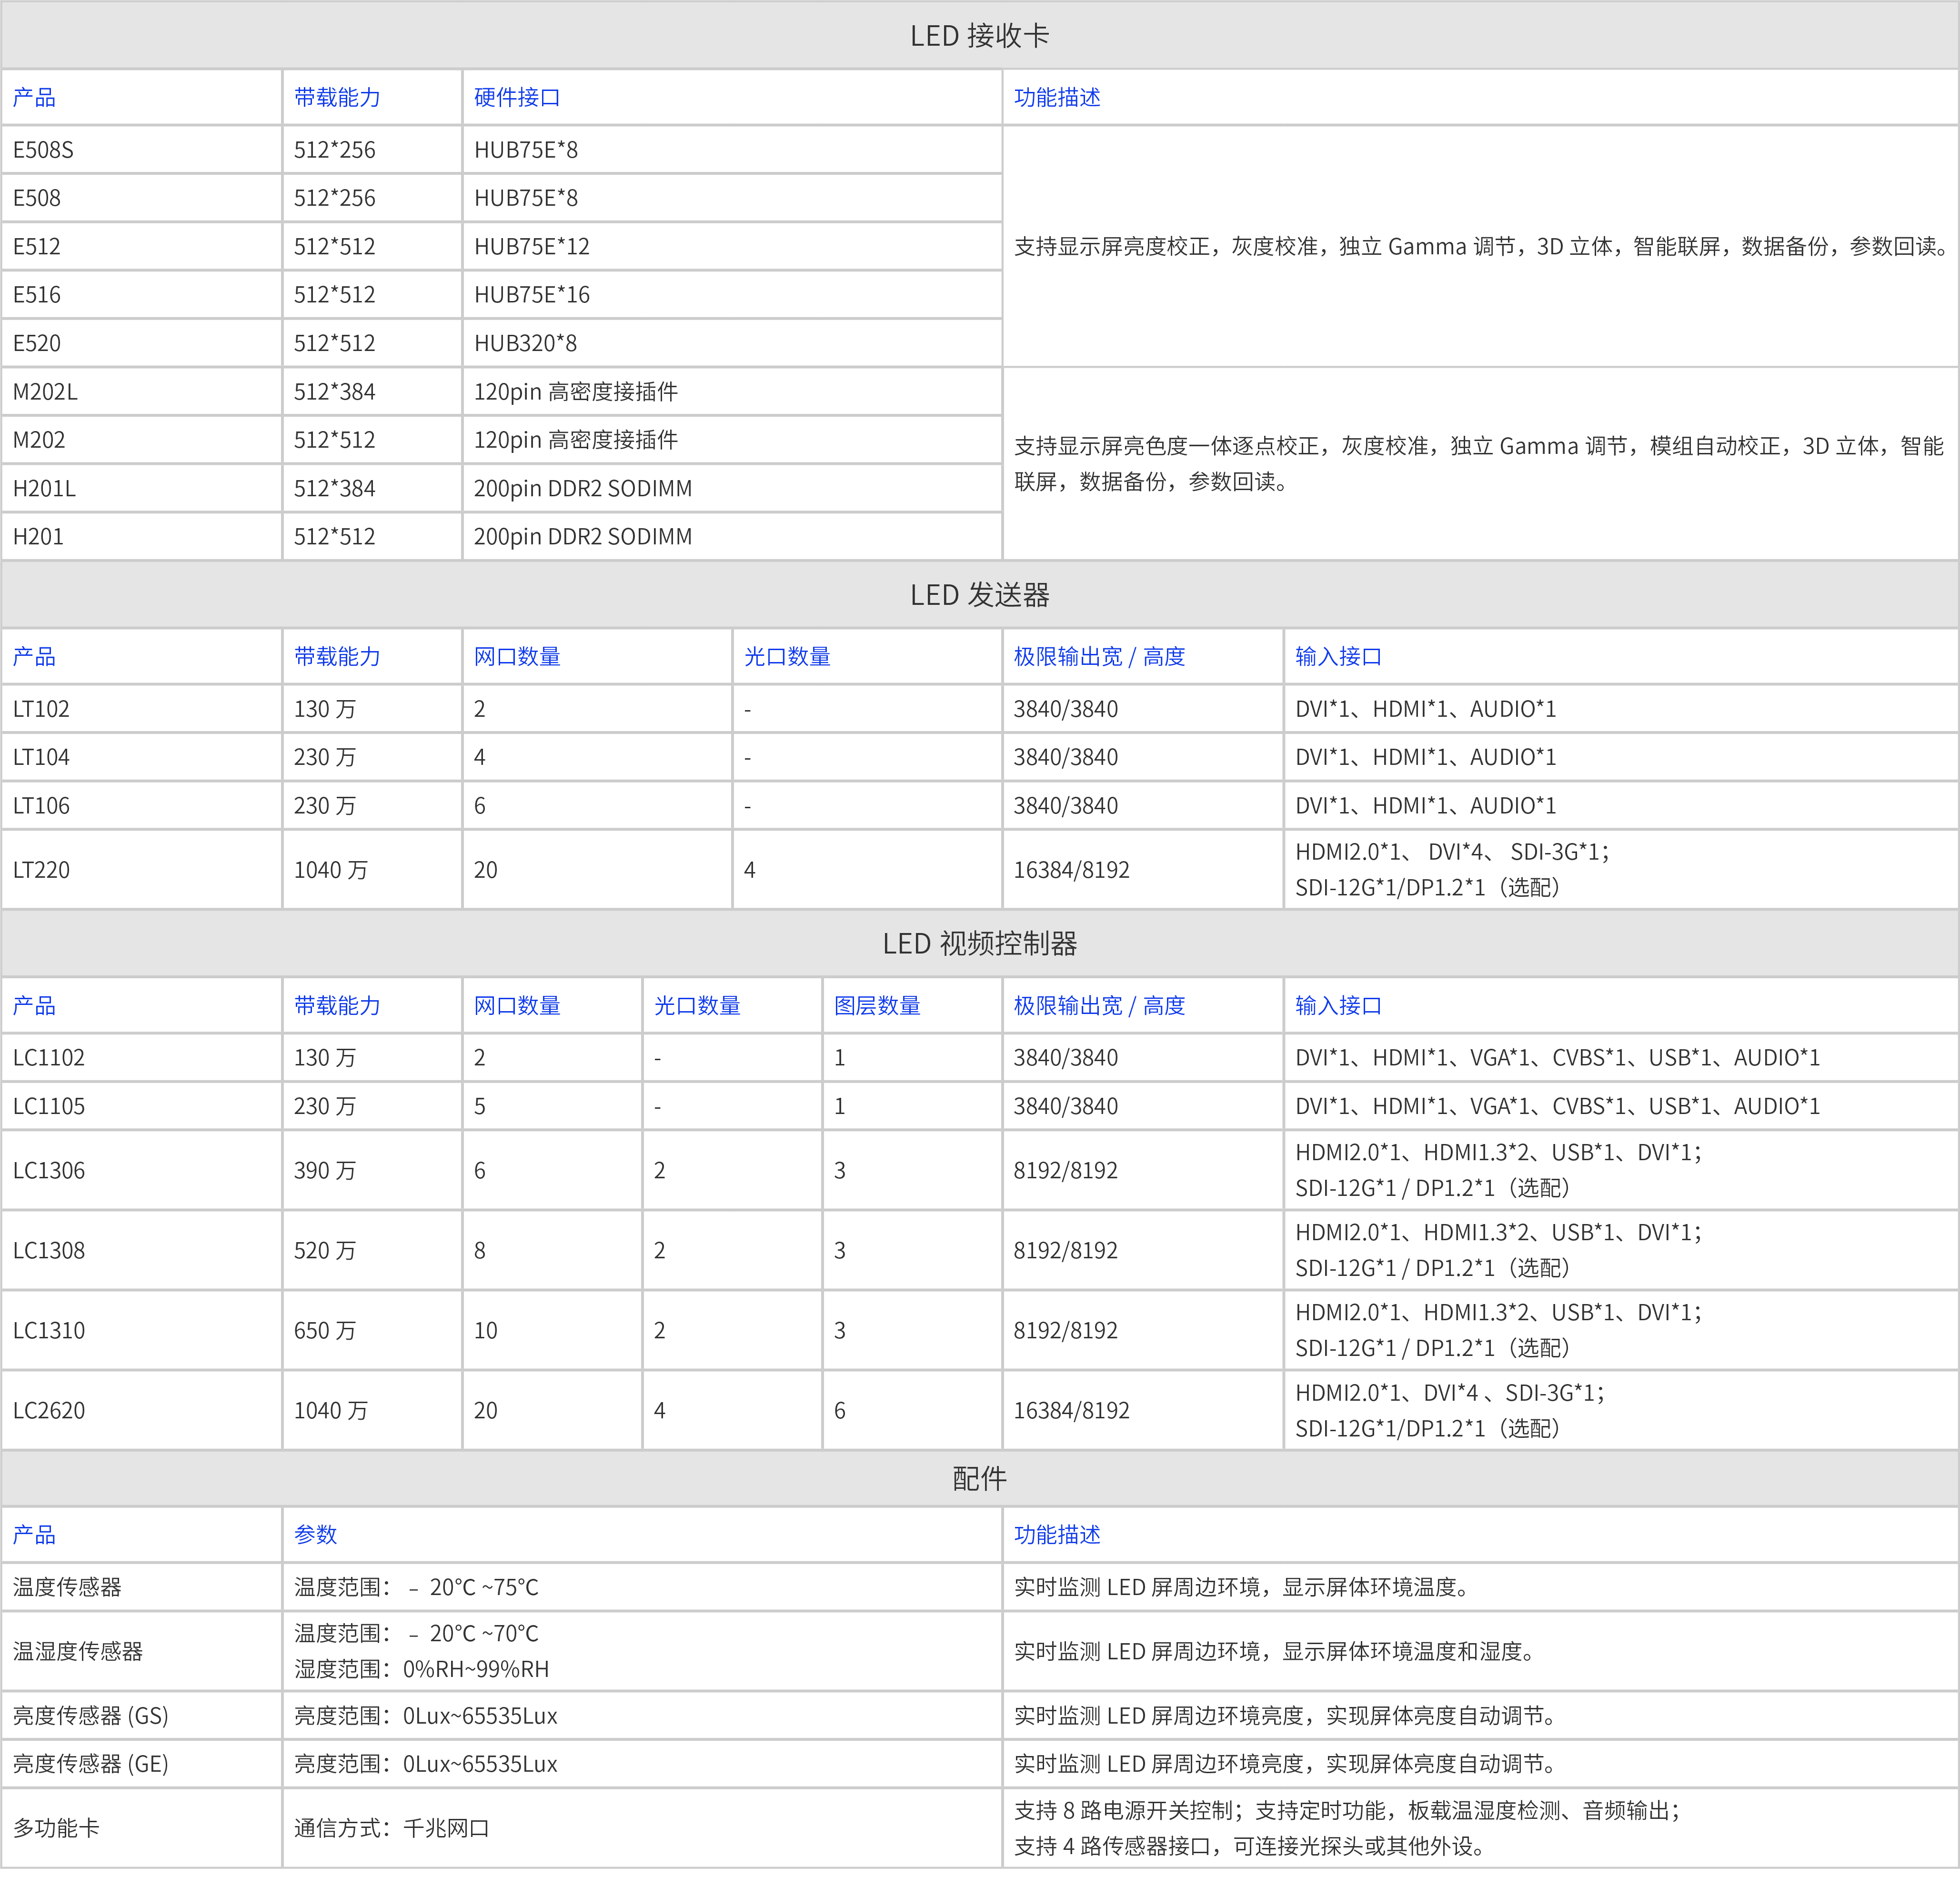
Task: Select the 多功能卡 product cell
Action: (142, 1828)
